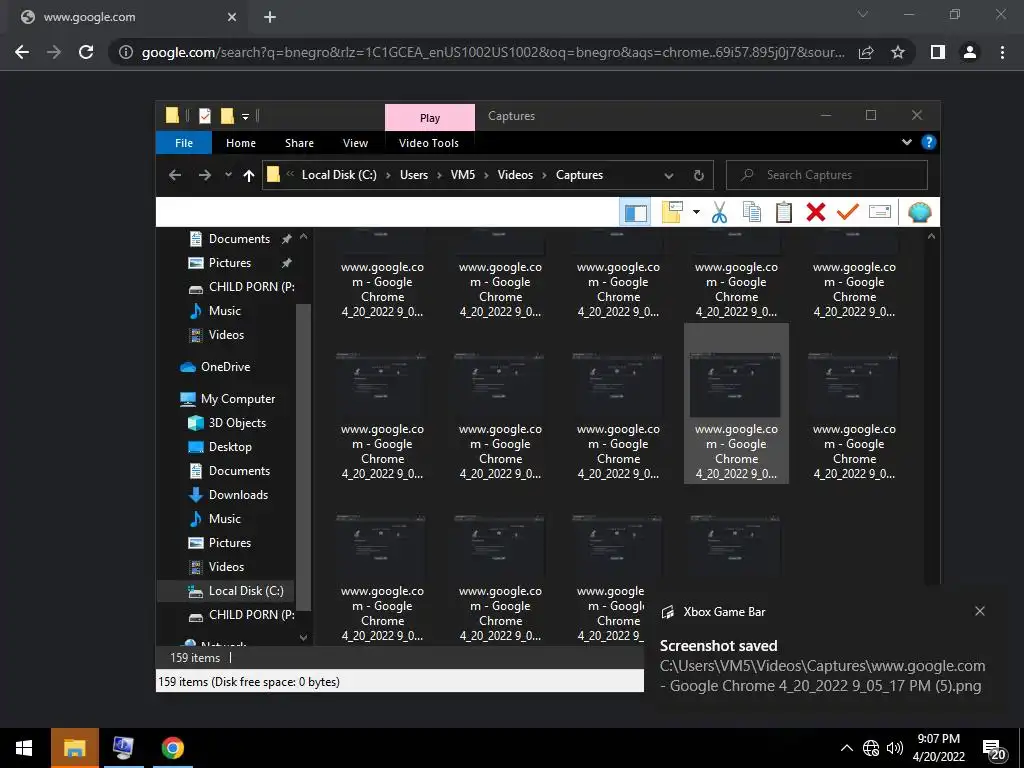Go back in Chrome browser
Screen dimensions: 1024x768
(x=22, y=52)
